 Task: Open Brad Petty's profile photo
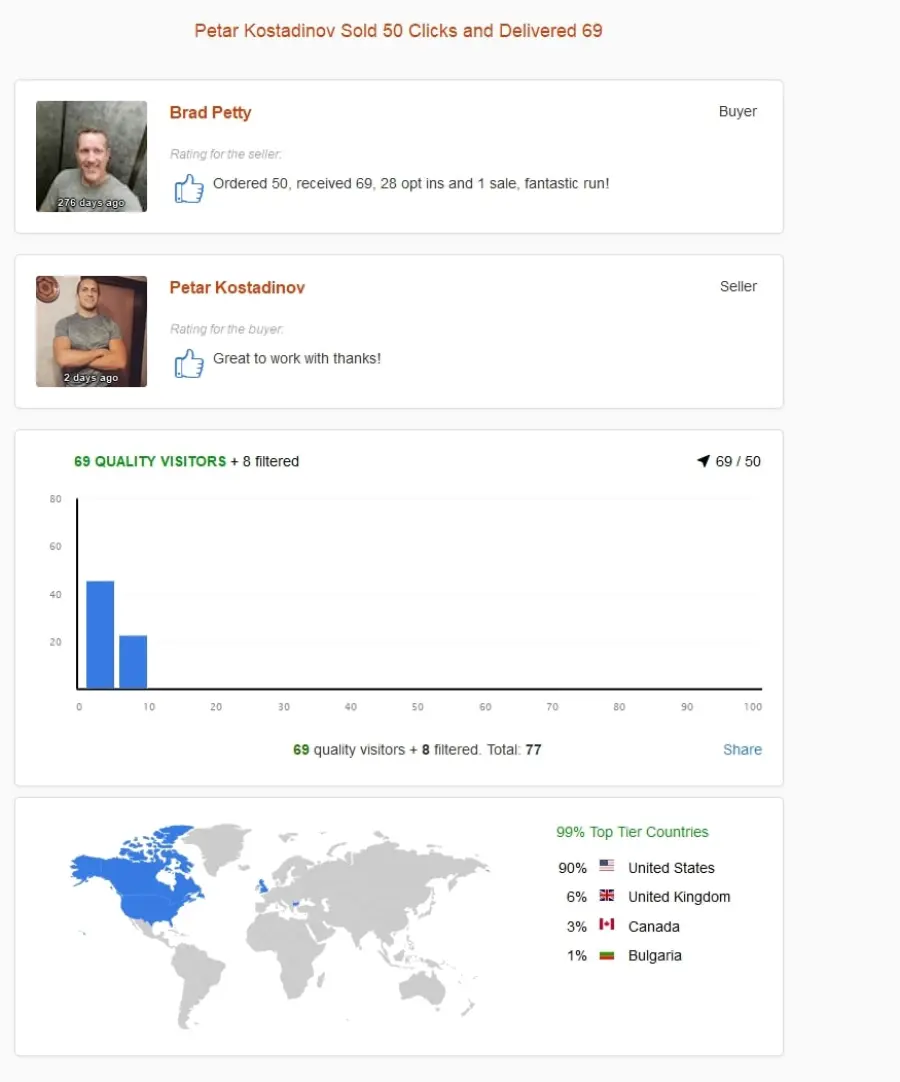tap(91, 157)
